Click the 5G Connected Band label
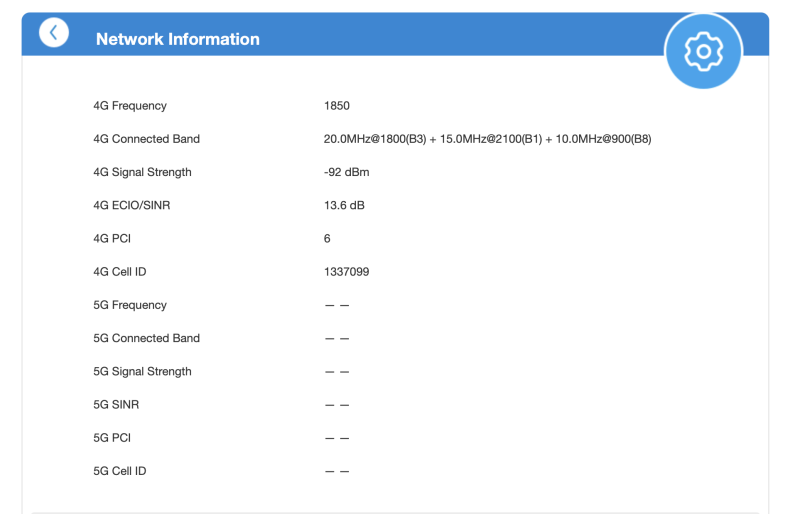 pyautogui.click(x=146, y=338)
